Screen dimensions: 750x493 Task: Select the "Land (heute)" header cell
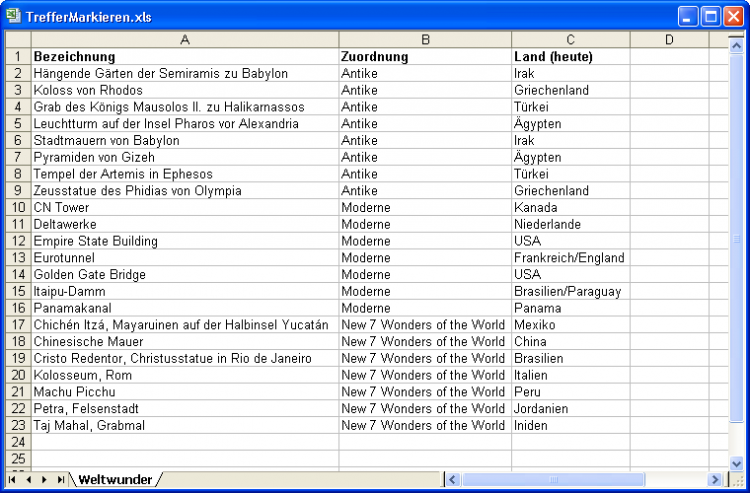point(570,57)
